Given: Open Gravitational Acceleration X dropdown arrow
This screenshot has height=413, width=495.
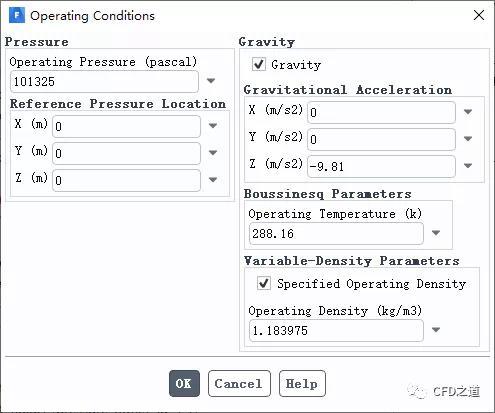Looking at the screenshot, I should [468, 112].
